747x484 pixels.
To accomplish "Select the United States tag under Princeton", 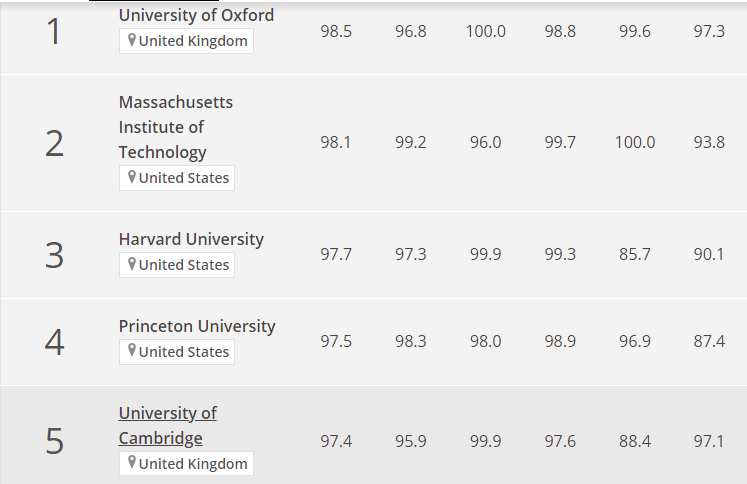I will [177, 352].
